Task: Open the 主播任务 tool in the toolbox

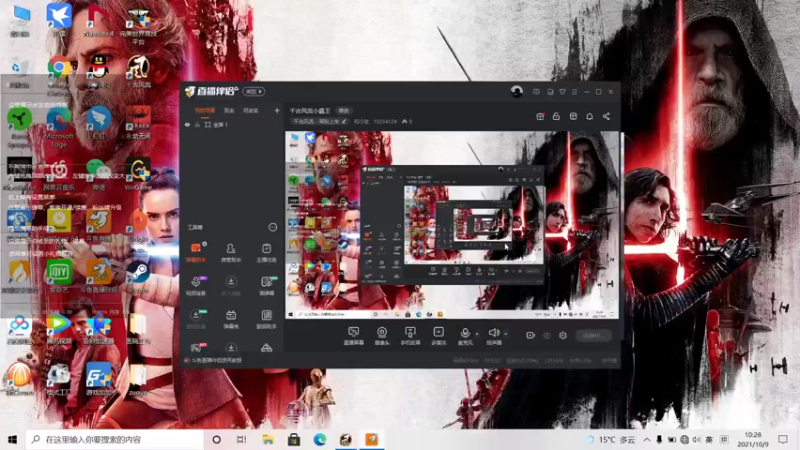Action: 266,253
